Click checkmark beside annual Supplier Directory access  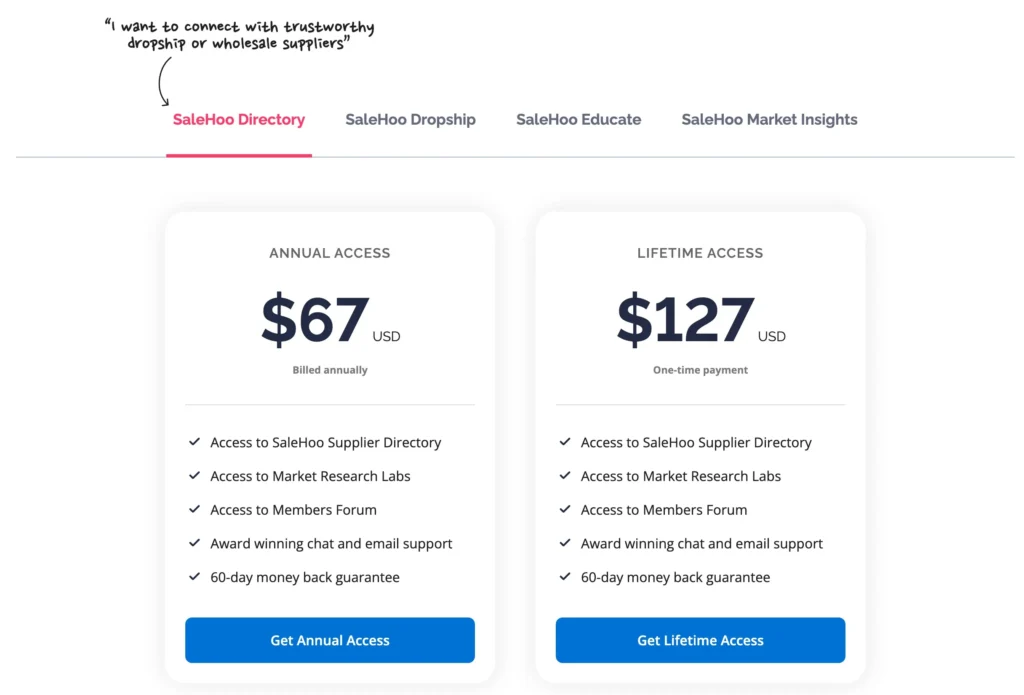[194, 442]
